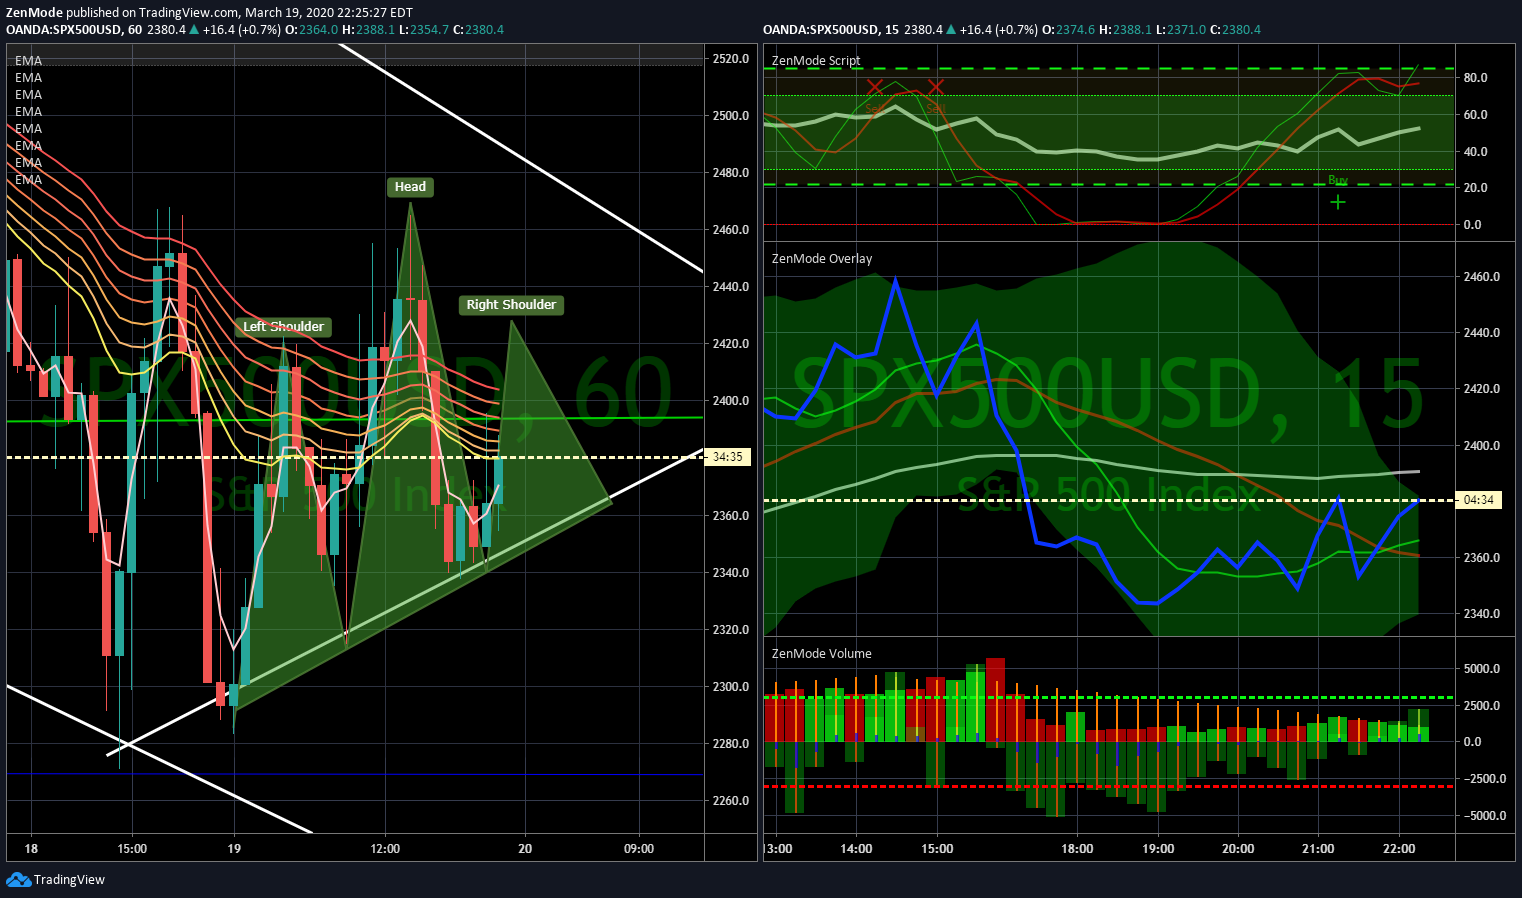Image resolution: width=1522 pixels, height=898 pixels.
Task: Click the 19:00 time axis label
Action: (1158, 849)
